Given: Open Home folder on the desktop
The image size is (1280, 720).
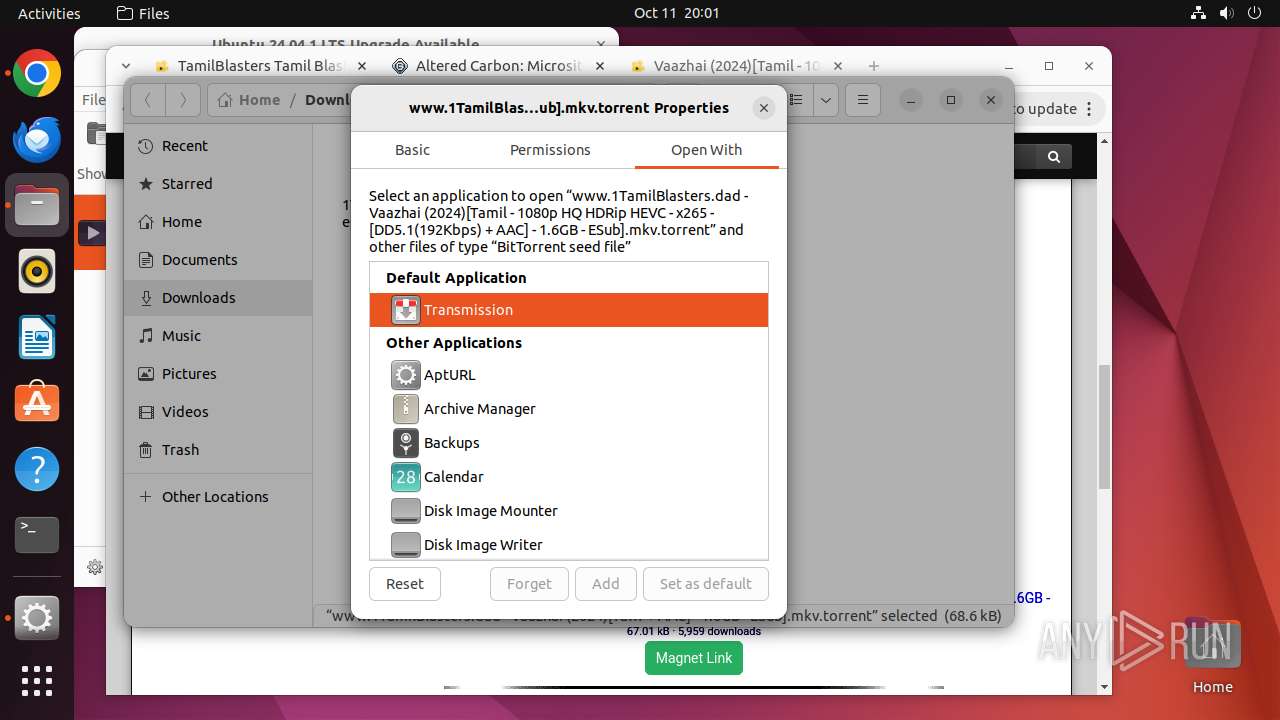Looking at the screenshot, I should 1212,655.
